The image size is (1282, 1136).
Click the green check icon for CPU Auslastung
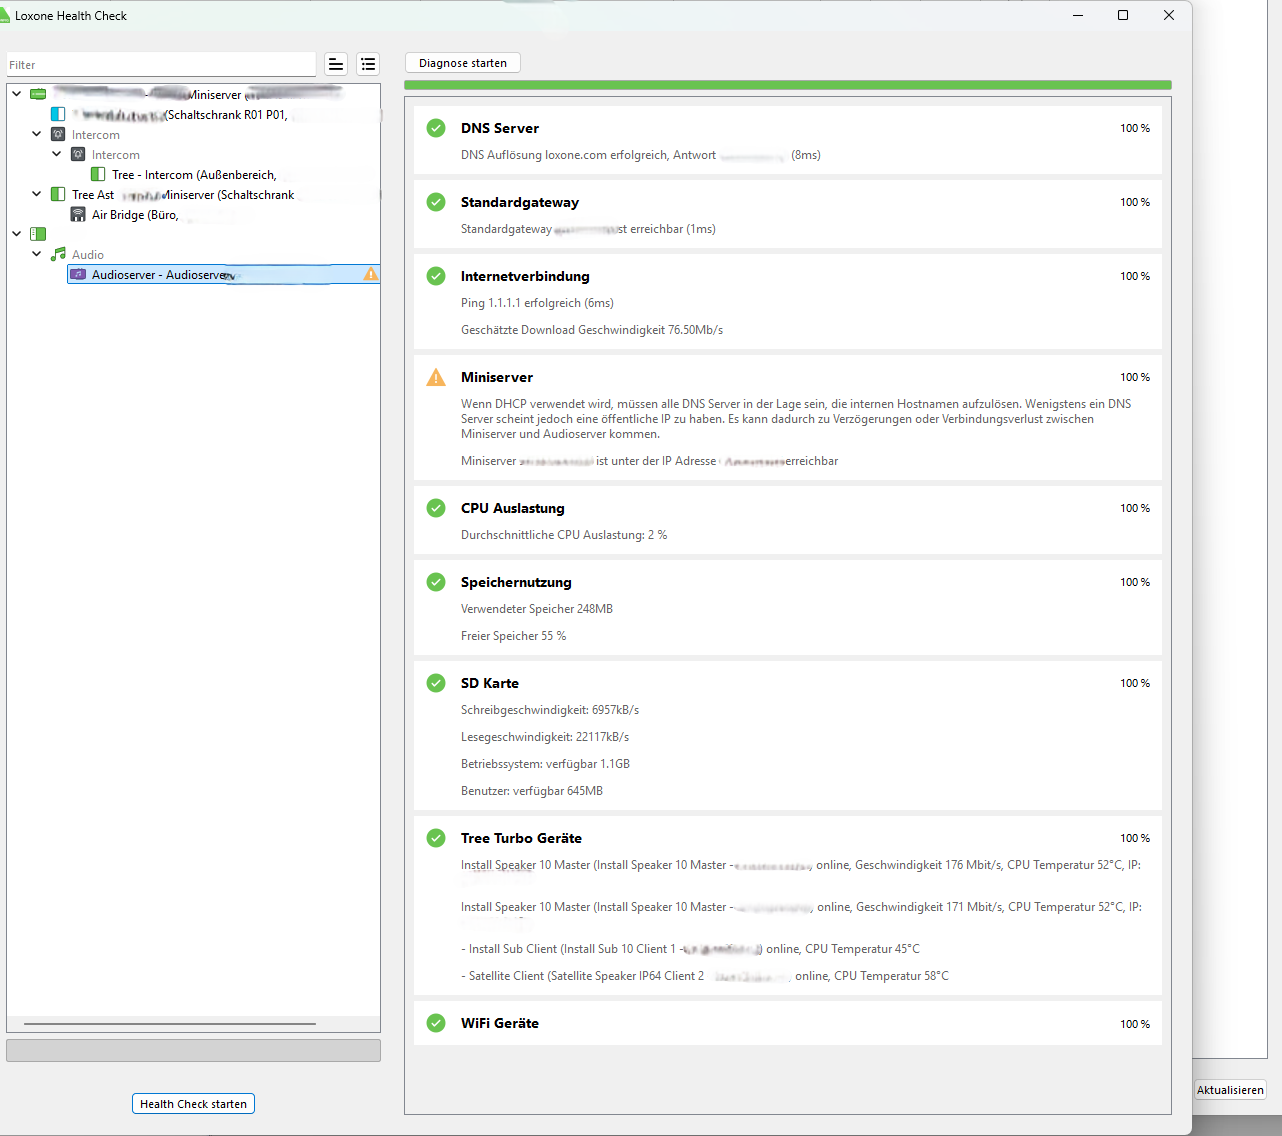(x=436, y=508)
